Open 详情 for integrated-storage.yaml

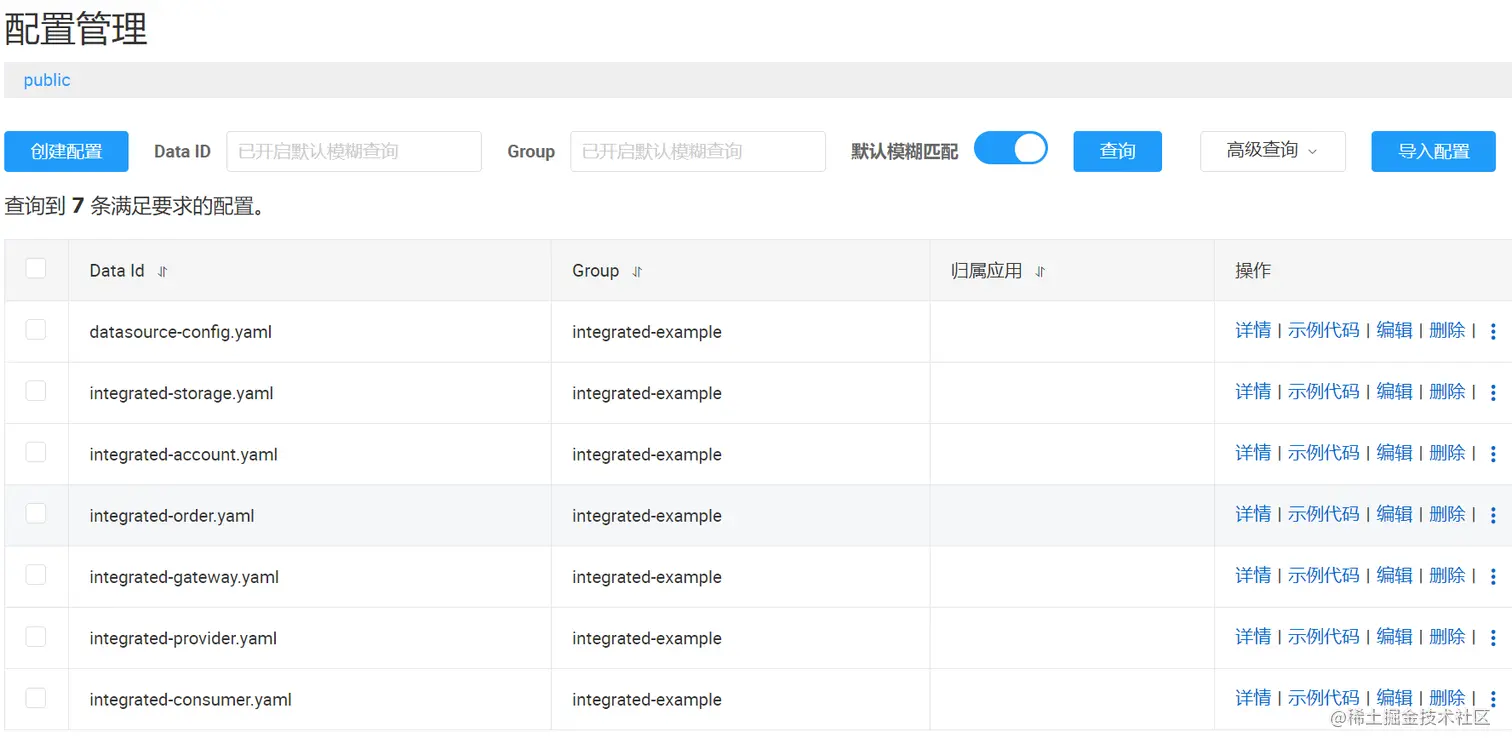pos(1253,392)
